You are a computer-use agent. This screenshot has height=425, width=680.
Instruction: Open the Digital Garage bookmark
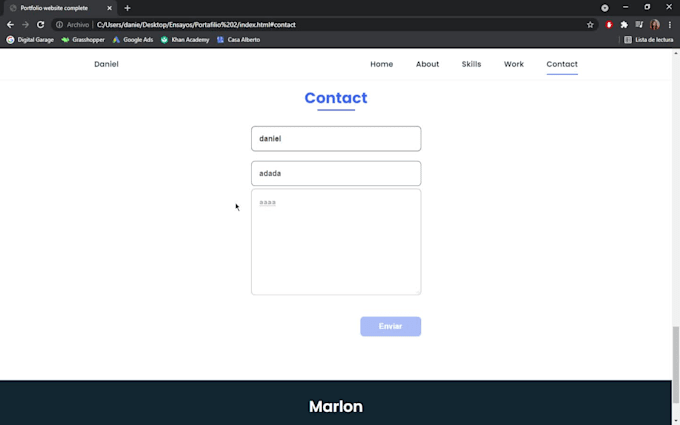[x=30, y=39]
